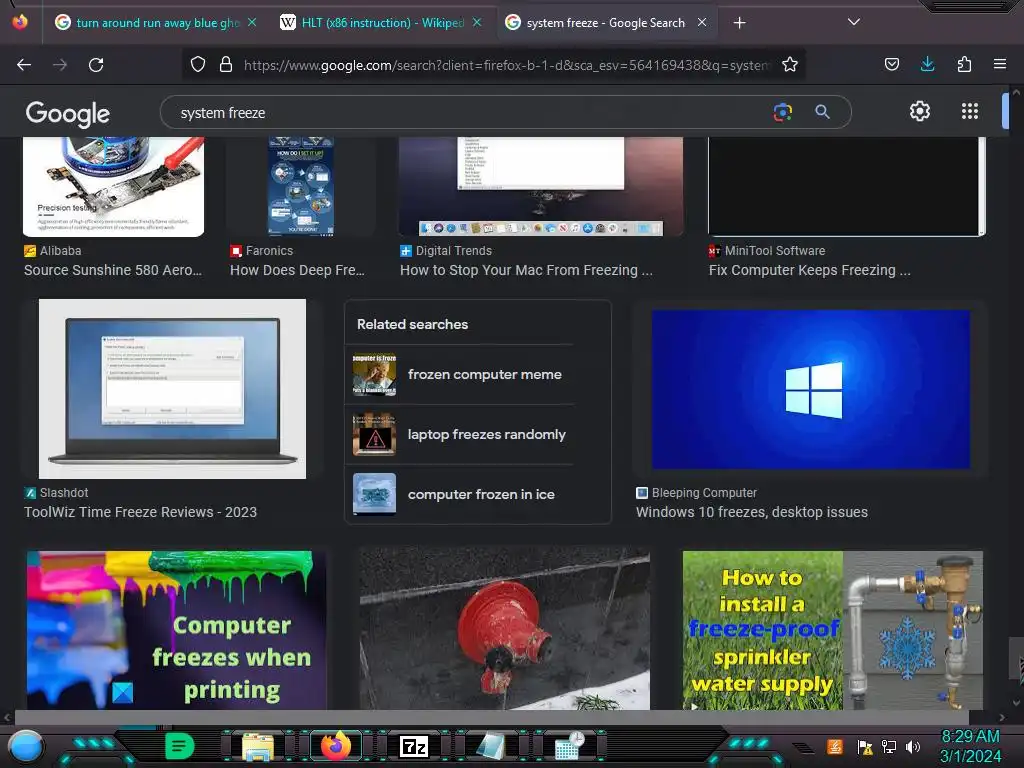Image resolution: width=1024 pixels, height=768 pixels.
Task: Close the 'turn around run away' tab
Action: (251, 23)
